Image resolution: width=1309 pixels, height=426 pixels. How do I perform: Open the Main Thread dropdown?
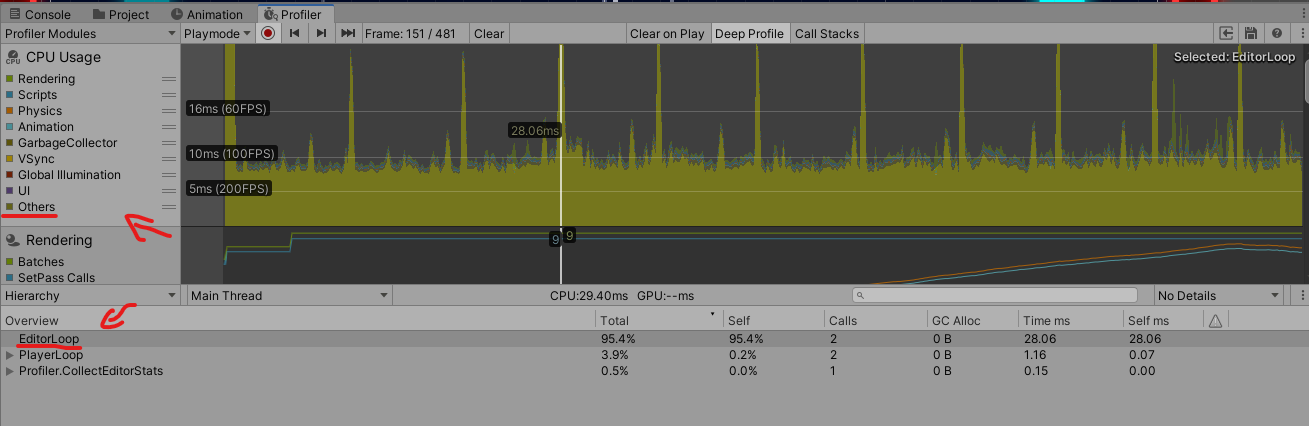[x=289, y=296]
